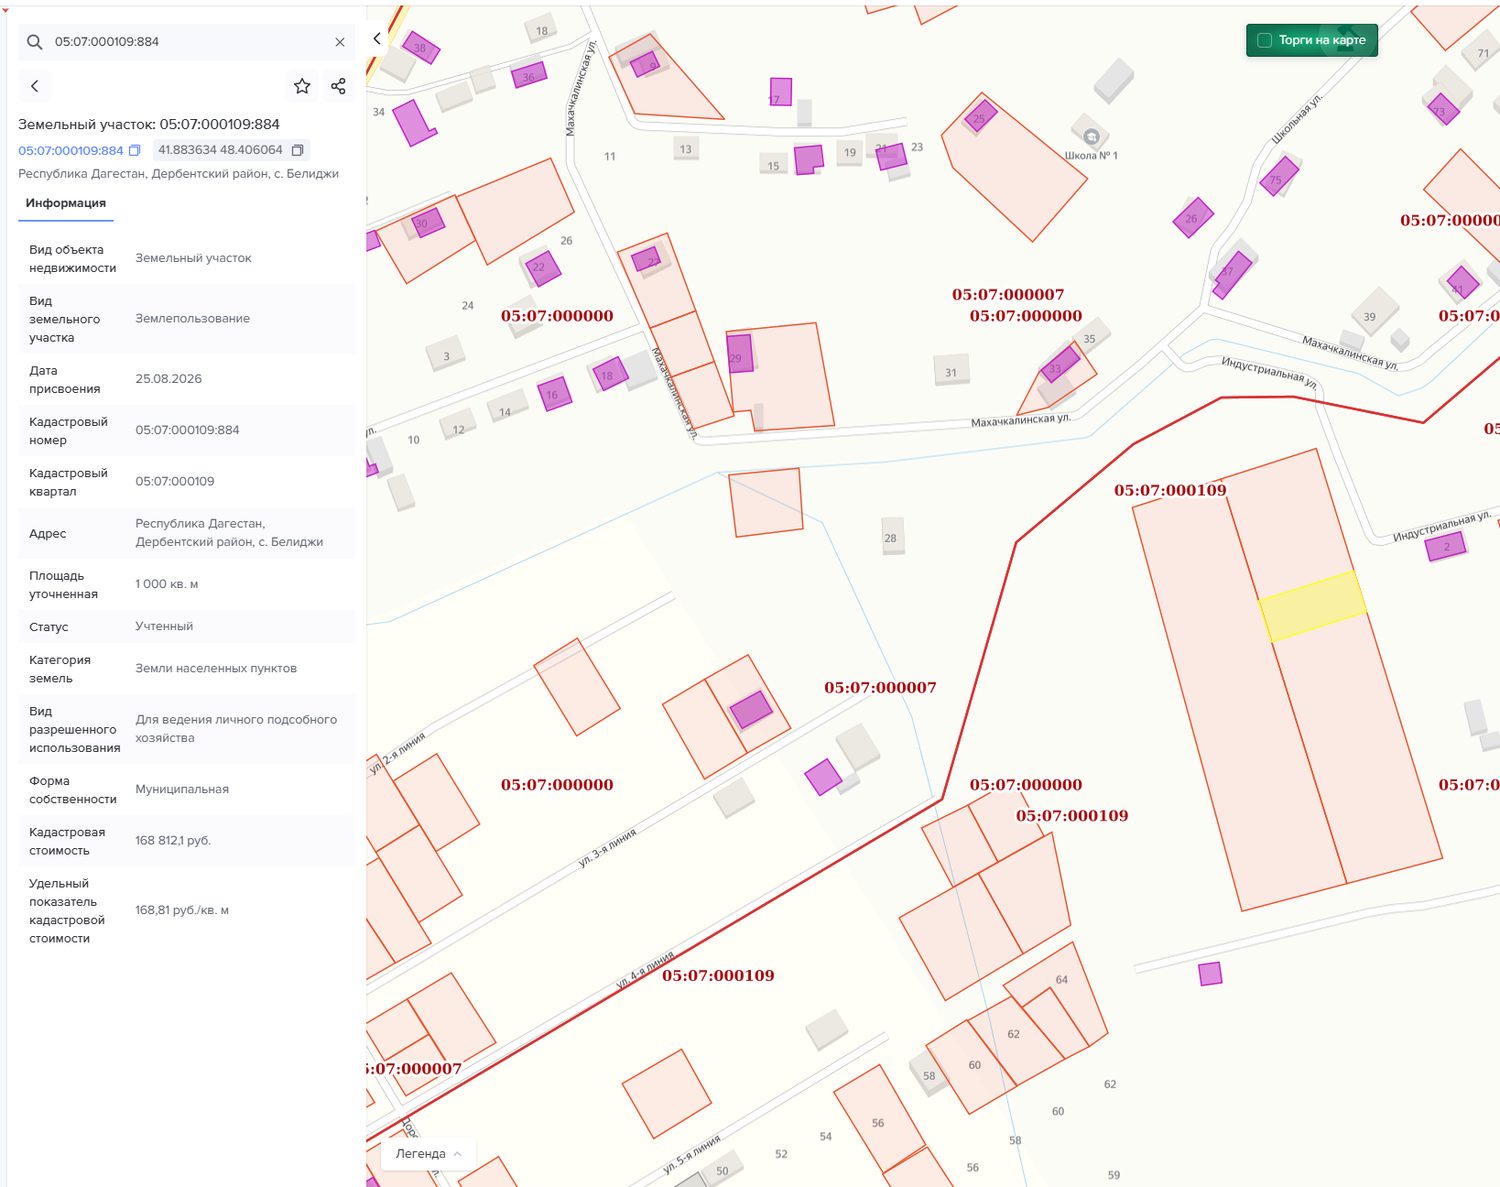Select the yellow highlighted land parcel
Image resolution: width=1500 pixels, height=1187 pixels.
(x=1313, y=606)
